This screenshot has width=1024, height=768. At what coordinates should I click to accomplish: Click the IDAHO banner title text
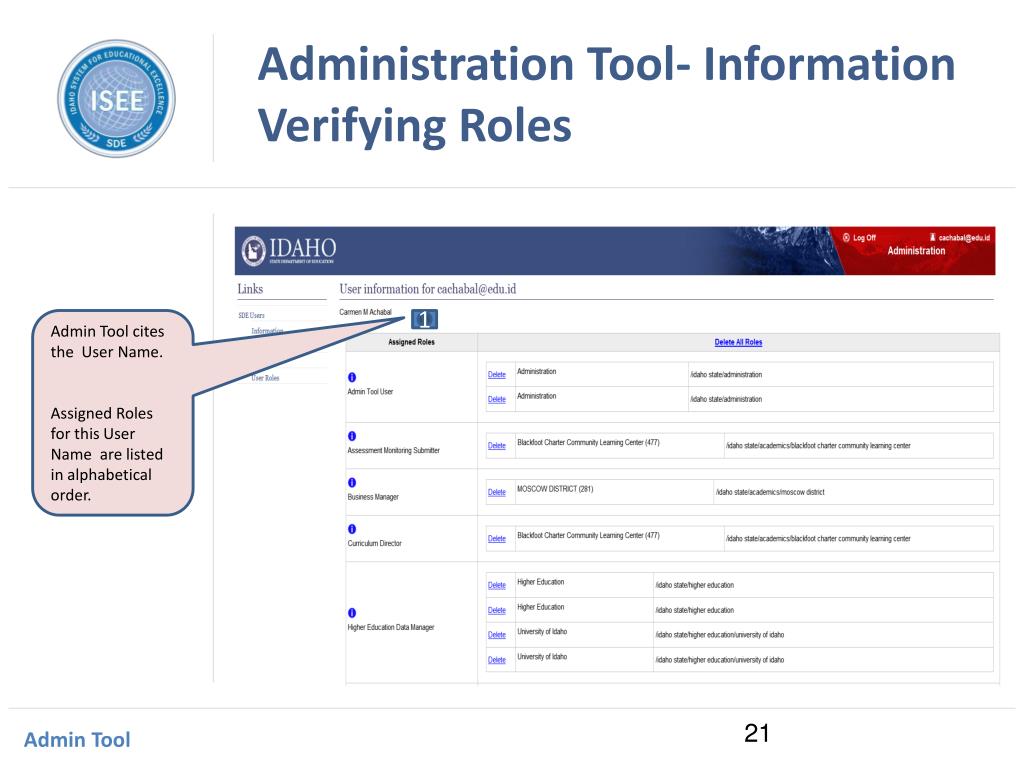(302, 248)
